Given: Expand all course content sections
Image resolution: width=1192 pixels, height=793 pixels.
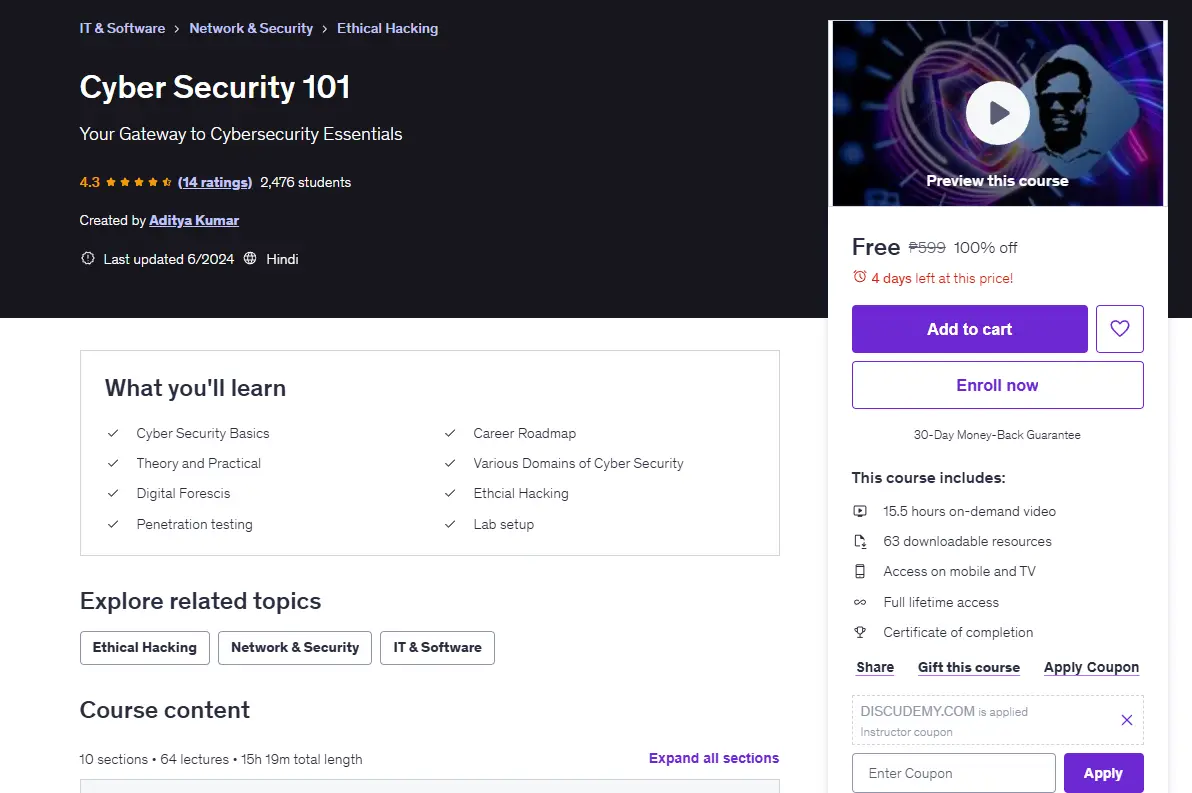Looking at the screenshot, I should coord(714,758).
